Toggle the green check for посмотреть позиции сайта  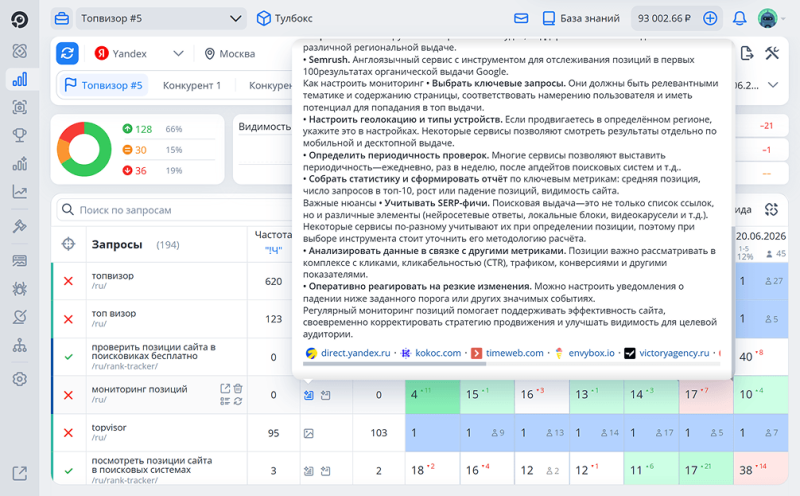point(68,471)
